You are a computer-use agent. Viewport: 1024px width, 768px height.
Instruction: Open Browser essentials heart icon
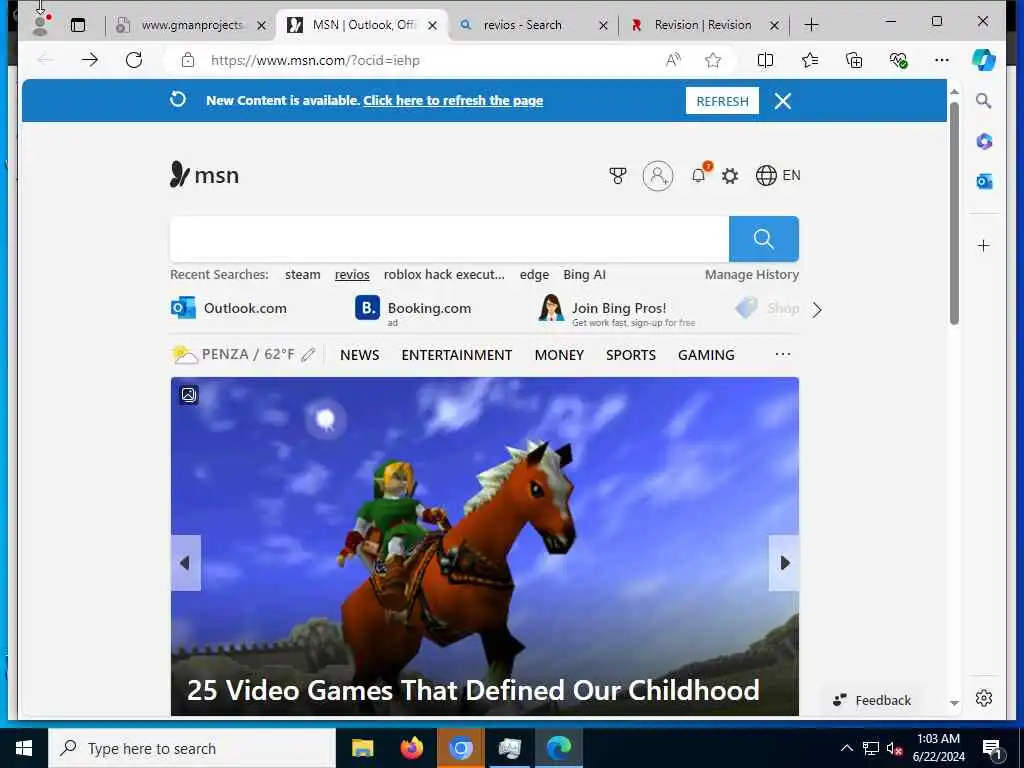coord(899,60)
